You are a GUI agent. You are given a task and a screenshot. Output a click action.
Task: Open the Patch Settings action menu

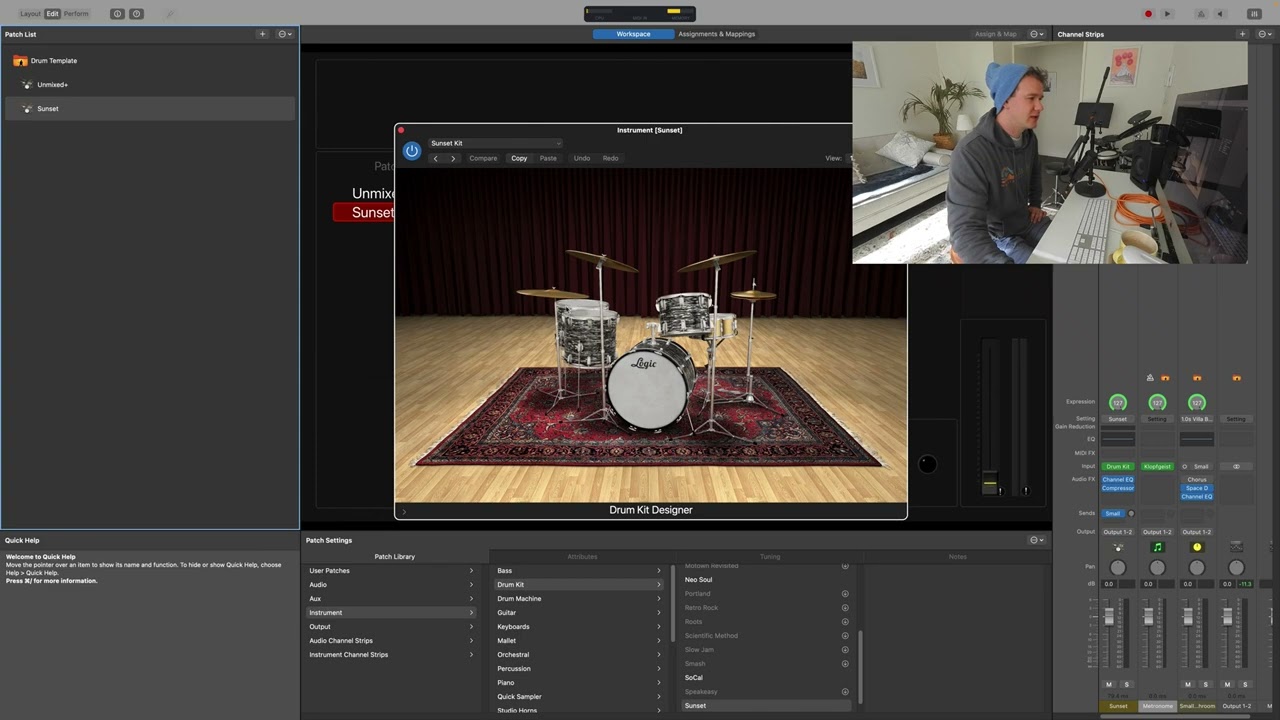[1037, 540]
